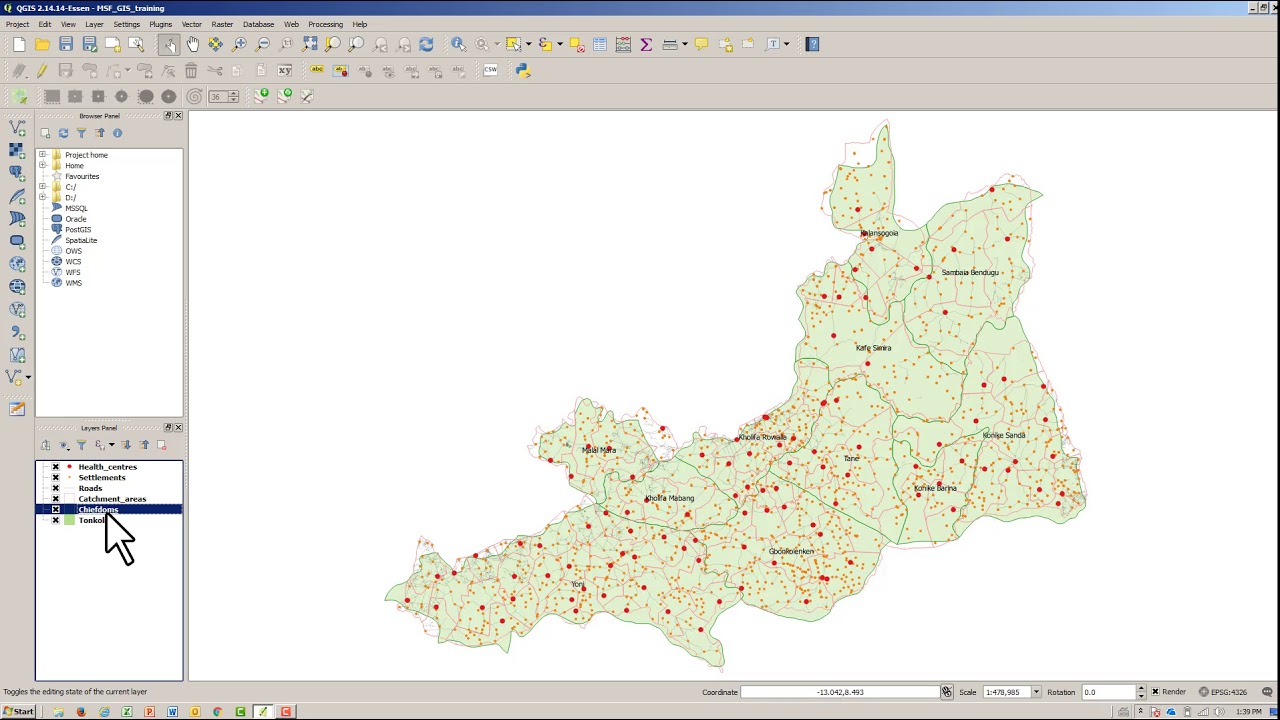Click the Rotation value field
The height and width of the screenshot is (720, 1280).
(x=1108, y=692)
